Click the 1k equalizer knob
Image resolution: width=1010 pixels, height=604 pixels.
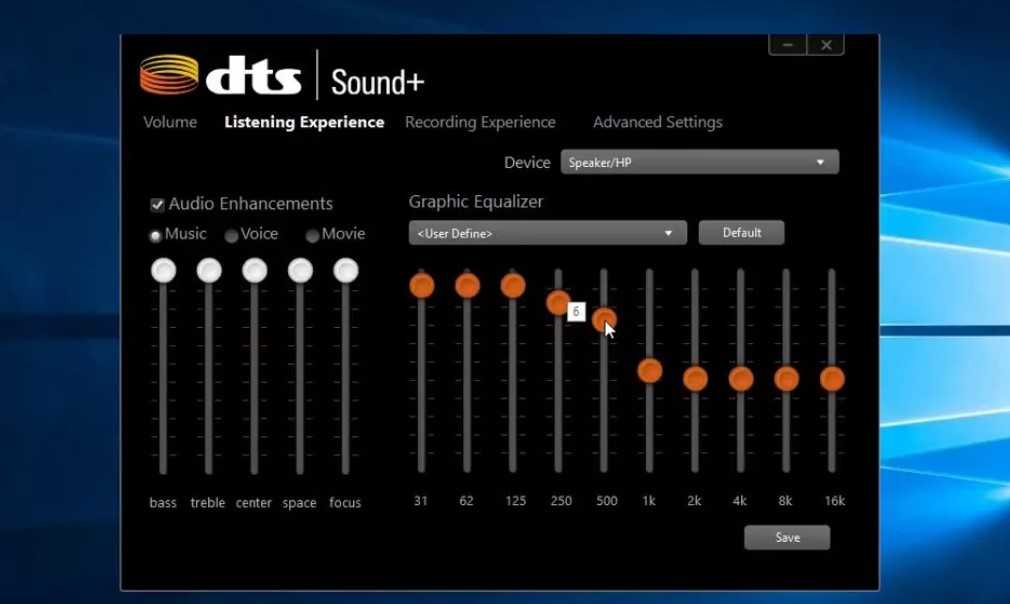click(x=650, y=371)
